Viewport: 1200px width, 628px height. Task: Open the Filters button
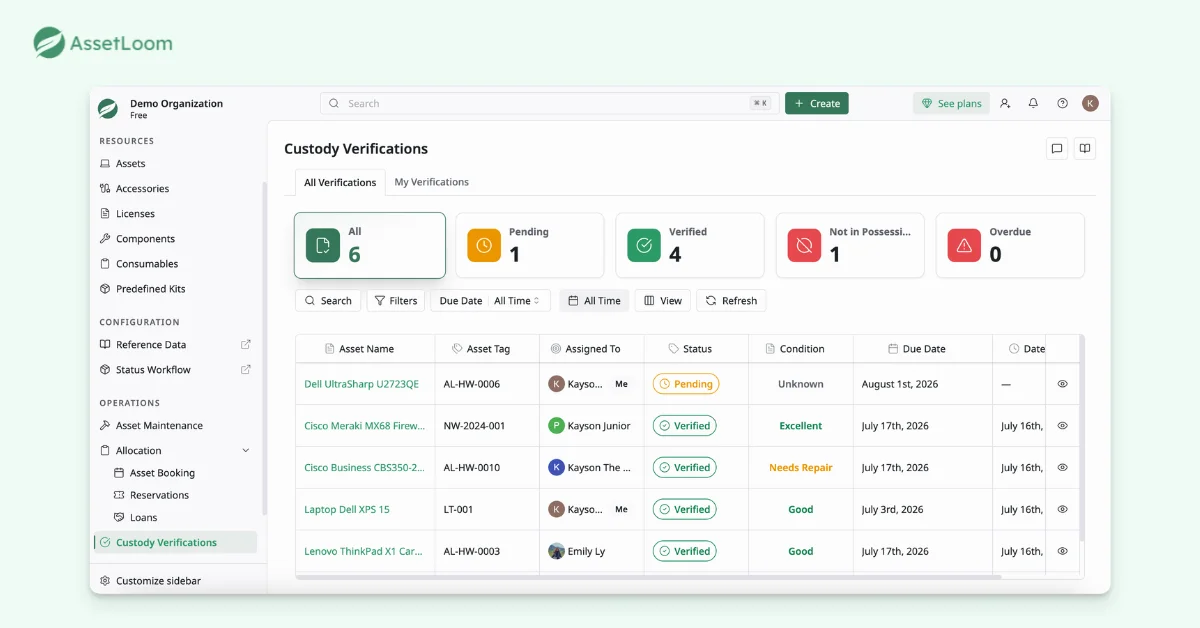point(396,300)
